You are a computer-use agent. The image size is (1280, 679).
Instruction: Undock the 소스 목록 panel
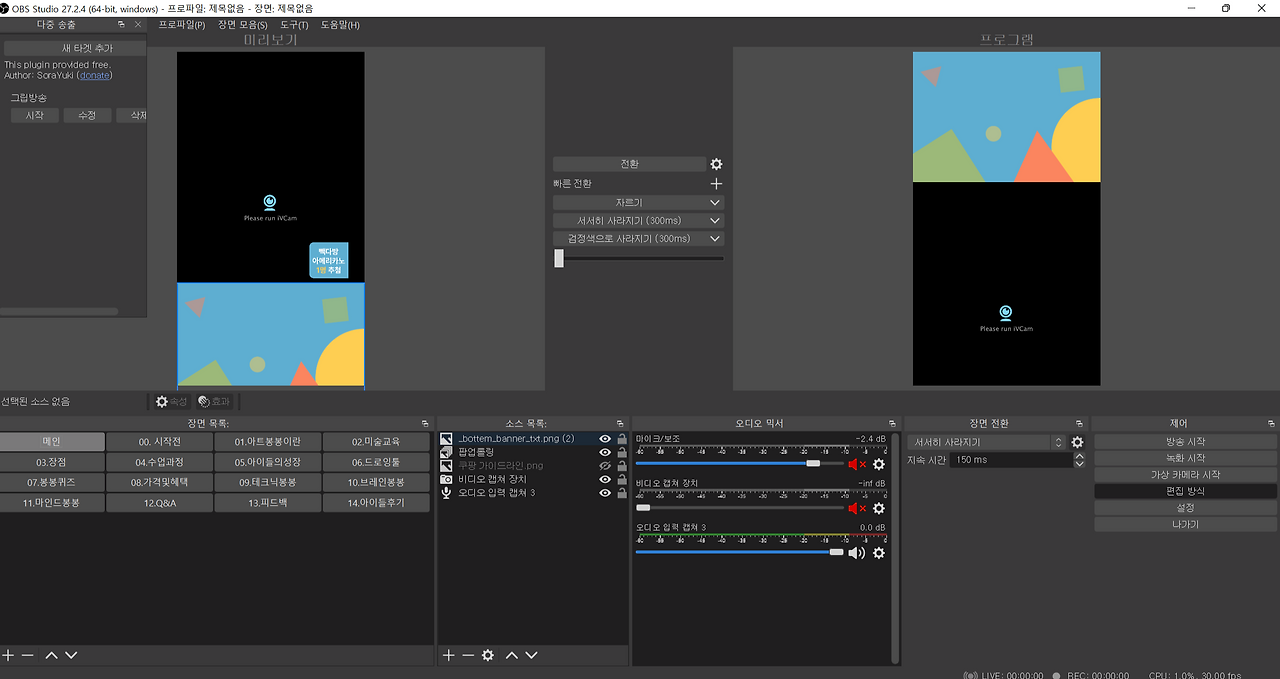(x=621, y=424)
